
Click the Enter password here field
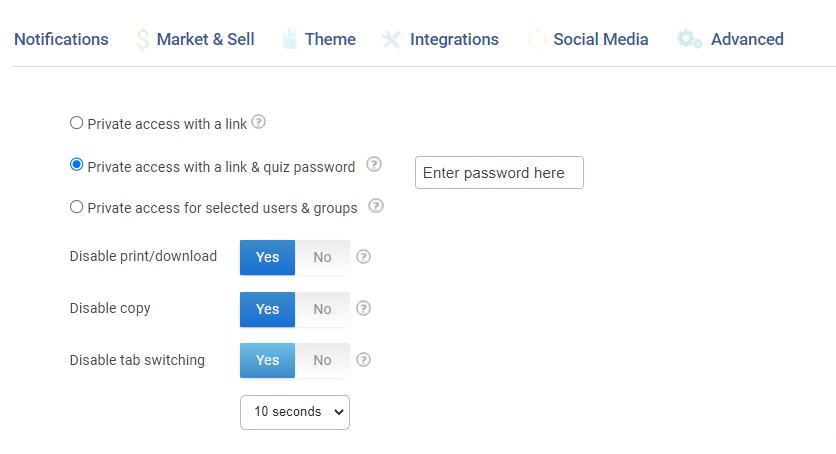499,173
